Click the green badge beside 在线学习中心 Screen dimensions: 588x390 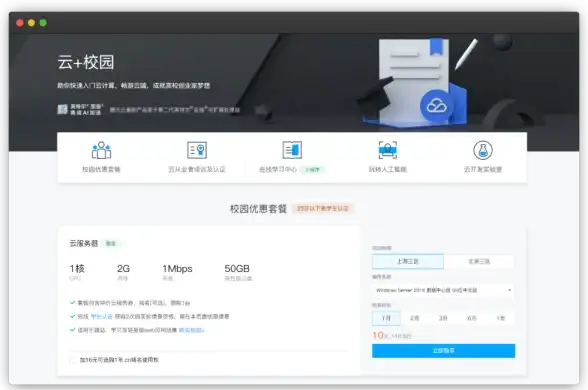point(313,170)
